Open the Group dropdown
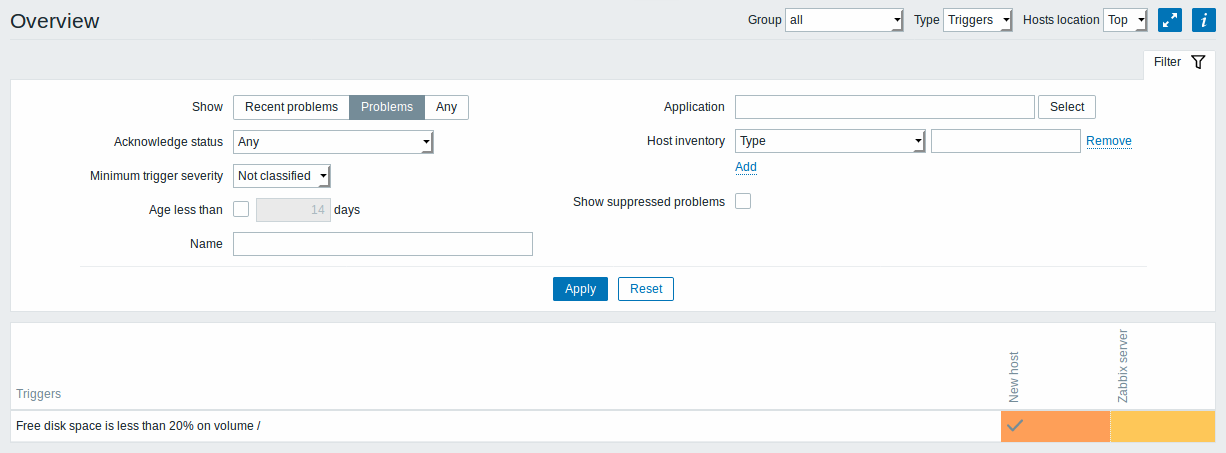 coord(845,20)
